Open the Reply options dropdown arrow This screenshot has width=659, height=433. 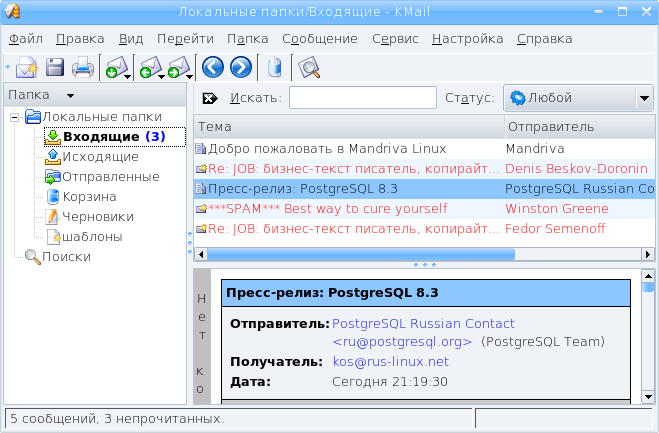pos(161,77)
